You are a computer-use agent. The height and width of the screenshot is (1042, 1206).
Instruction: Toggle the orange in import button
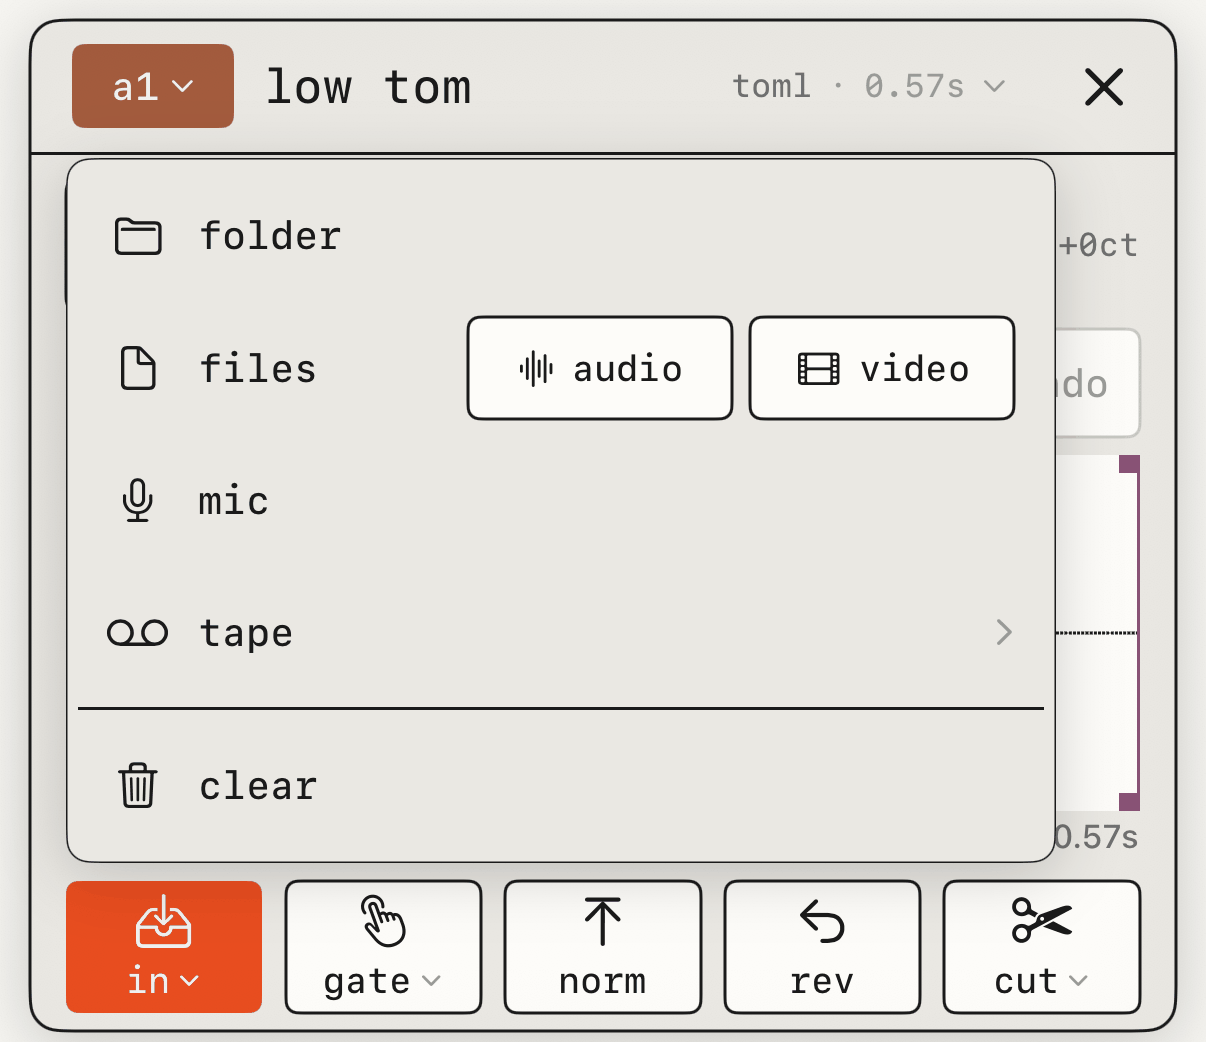(164, 947)
